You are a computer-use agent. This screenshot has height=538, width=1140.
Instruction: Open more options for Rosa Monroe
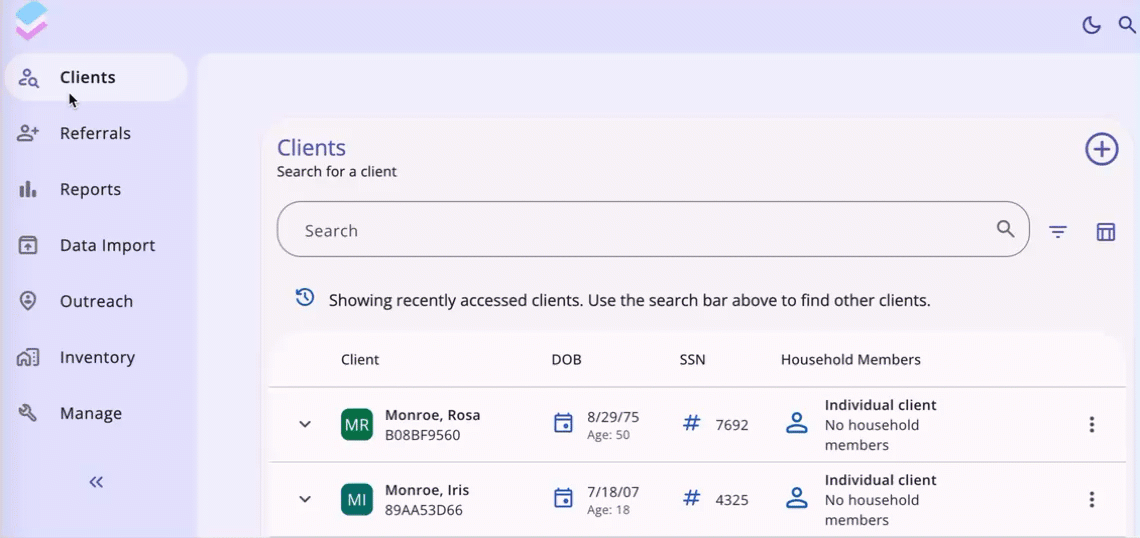[x=1091, y=424]
